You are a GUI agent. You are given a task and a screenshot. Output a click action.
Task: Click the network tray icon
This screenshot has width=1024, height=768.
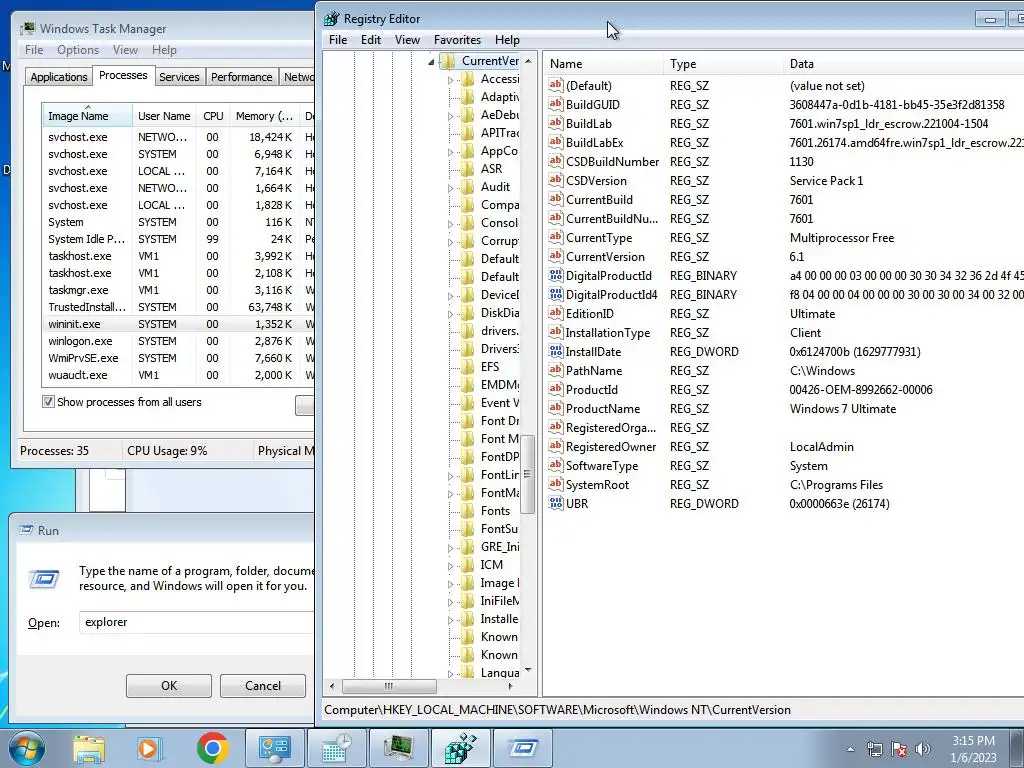coord(874,749)
